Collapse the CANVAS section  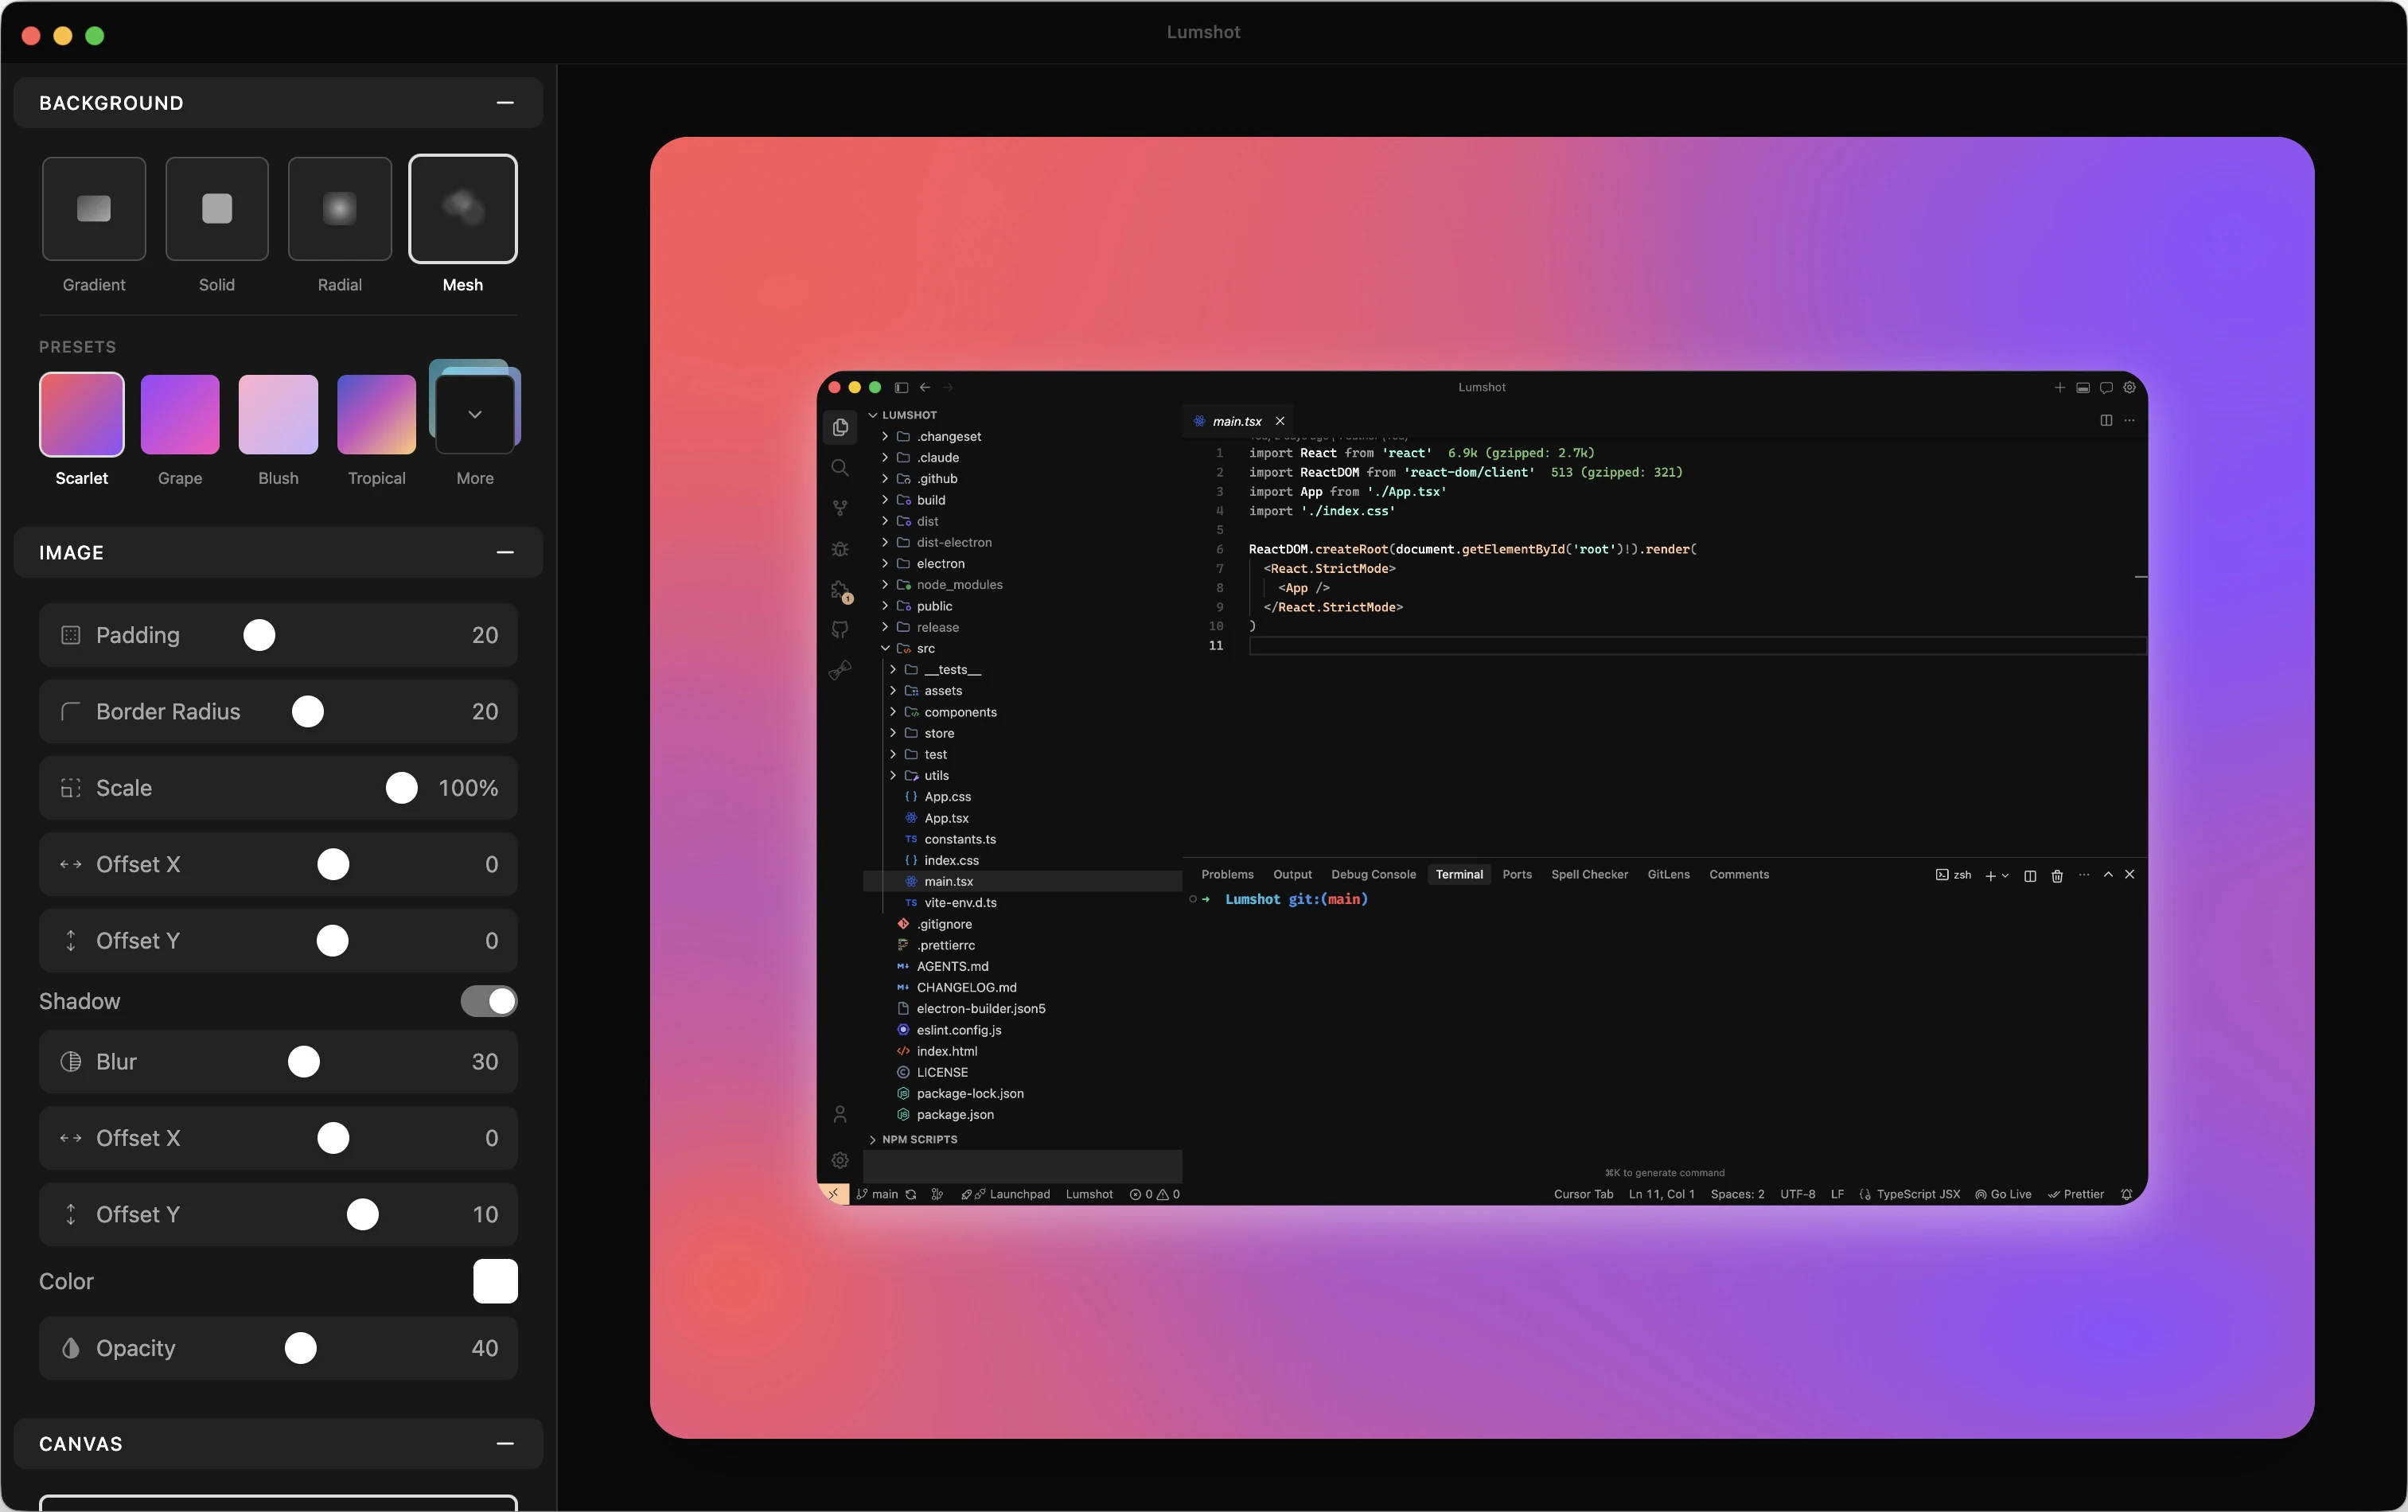point(505,1444)
